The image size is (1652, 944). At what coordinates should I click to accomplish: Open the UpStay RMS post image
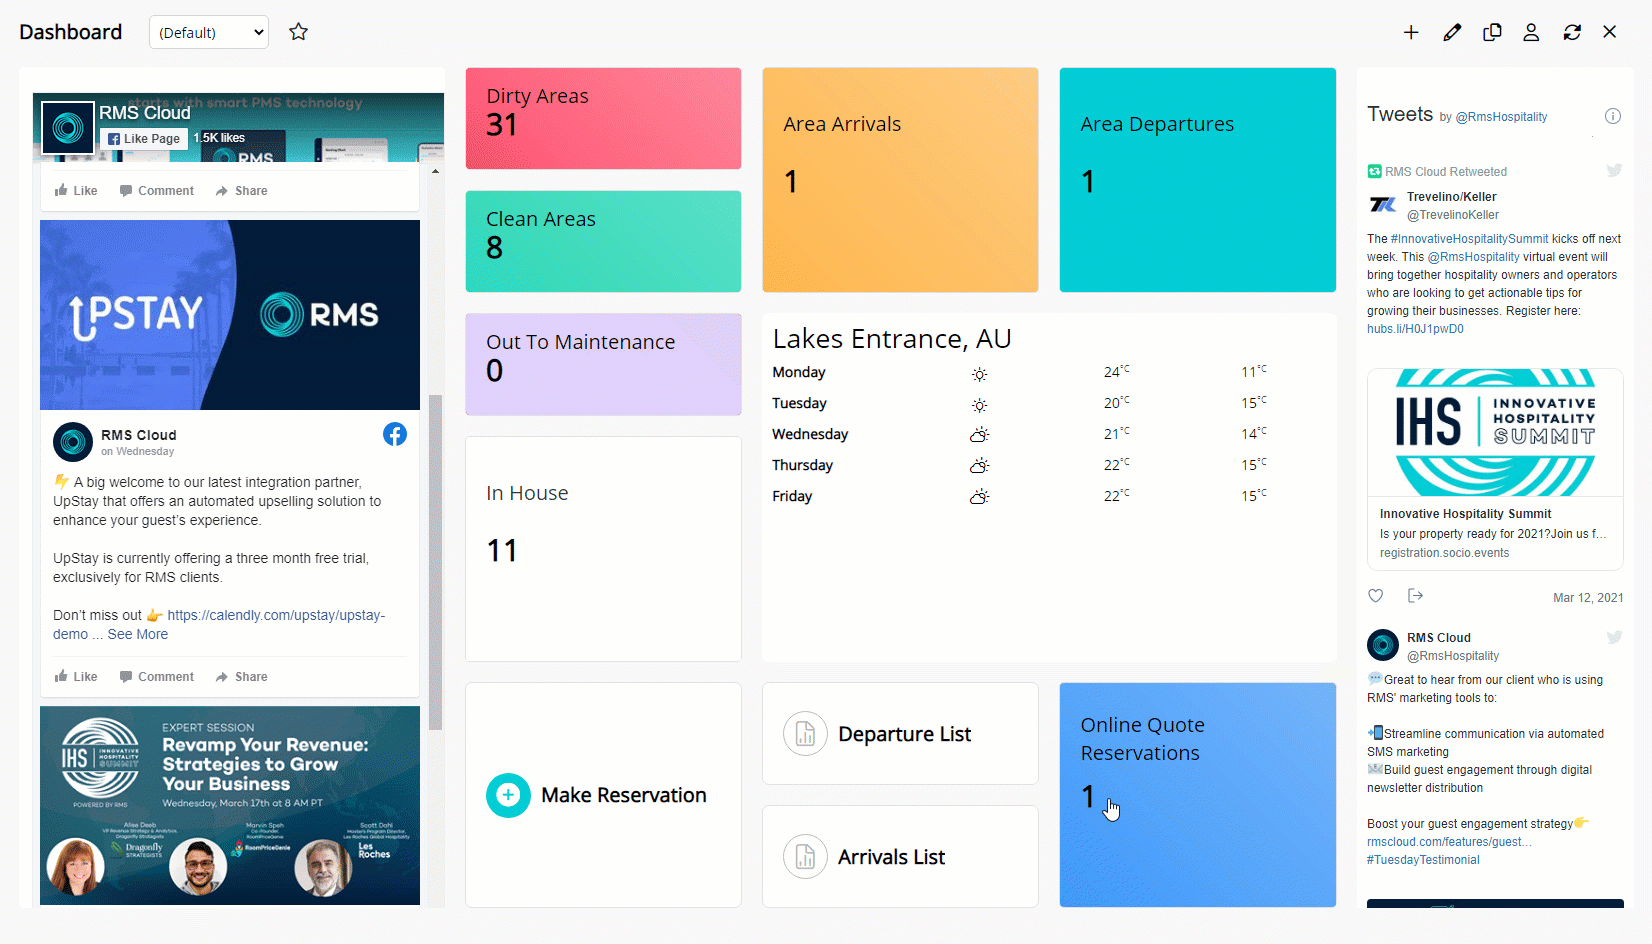pyautogui.click(x=230, y=315)
